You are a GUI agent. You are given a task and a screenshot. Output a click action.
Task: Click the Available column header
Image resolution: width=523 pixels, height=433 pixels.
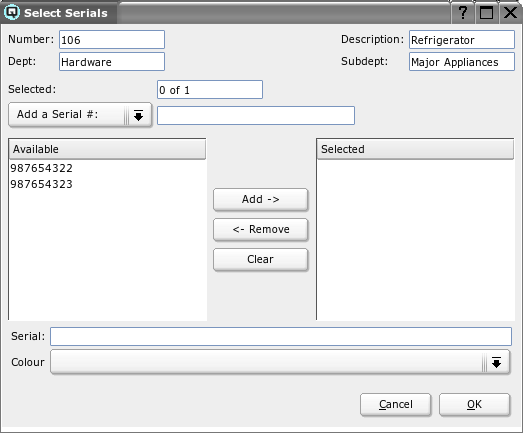pos(107,149)
